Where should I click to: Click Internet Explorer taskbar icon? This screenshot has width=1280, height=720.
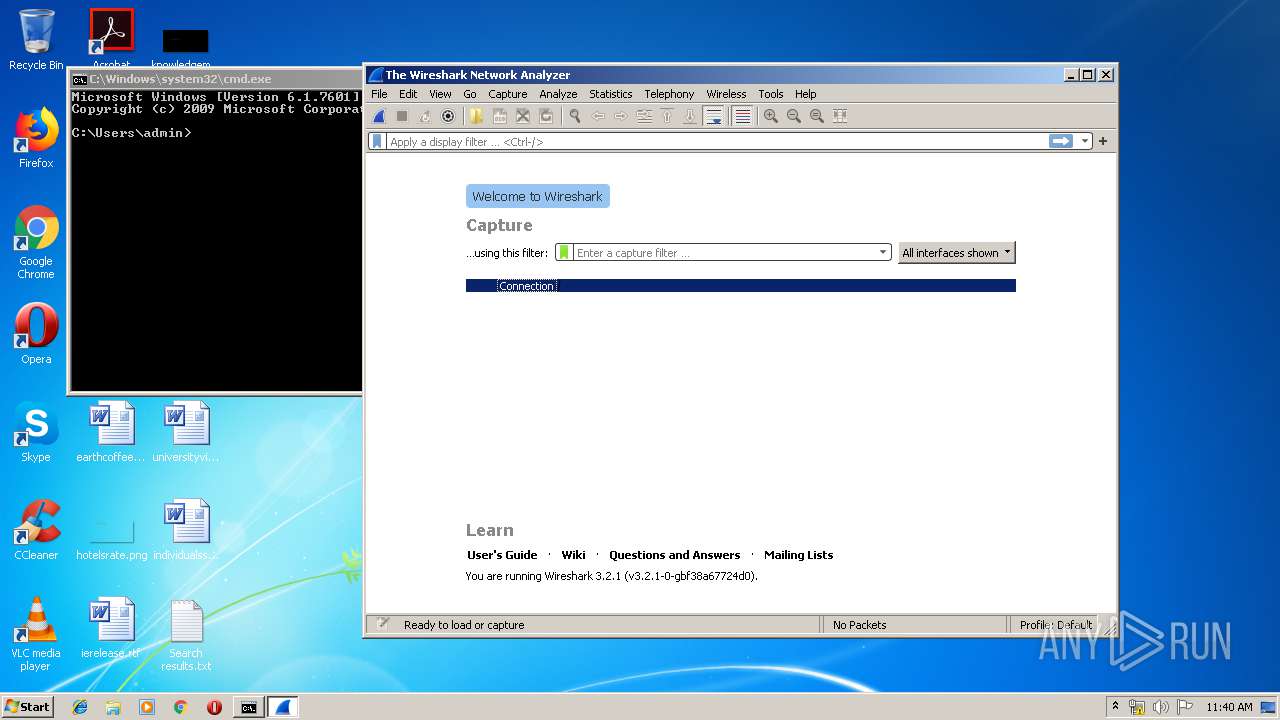pos(80,707)
